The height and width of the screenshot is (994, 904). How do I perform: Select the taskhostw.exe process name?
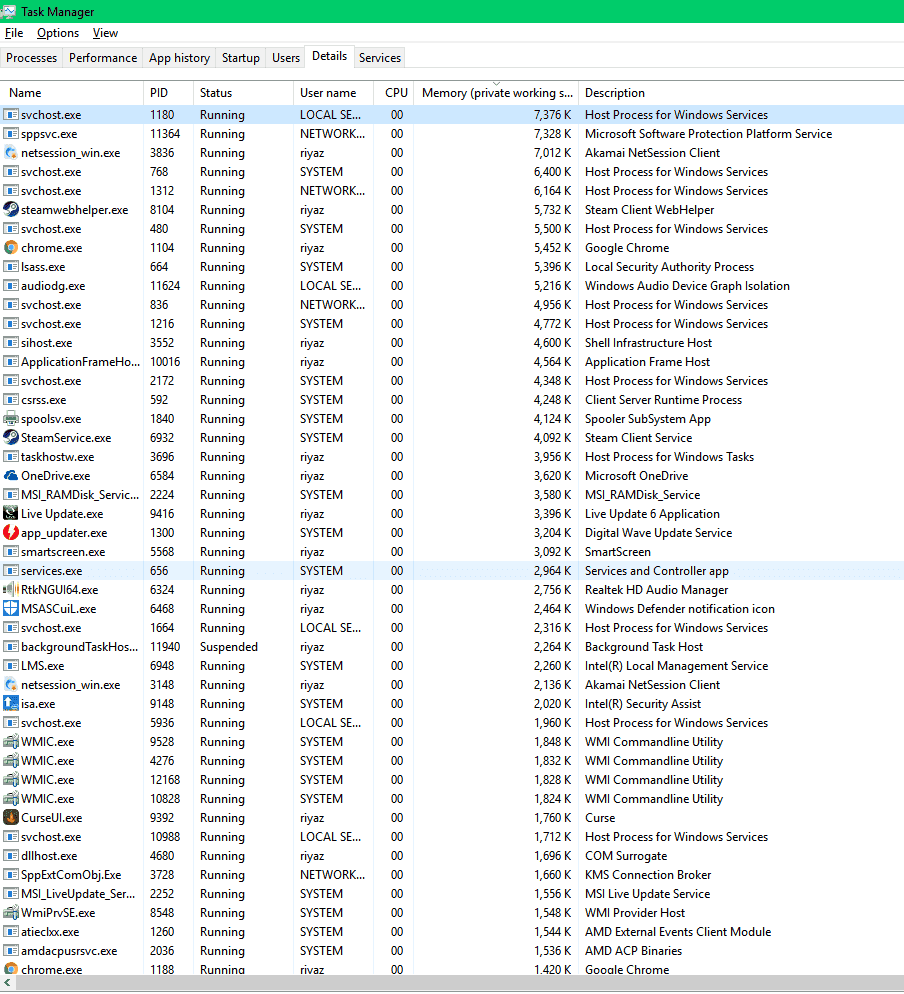coord(58,457)
